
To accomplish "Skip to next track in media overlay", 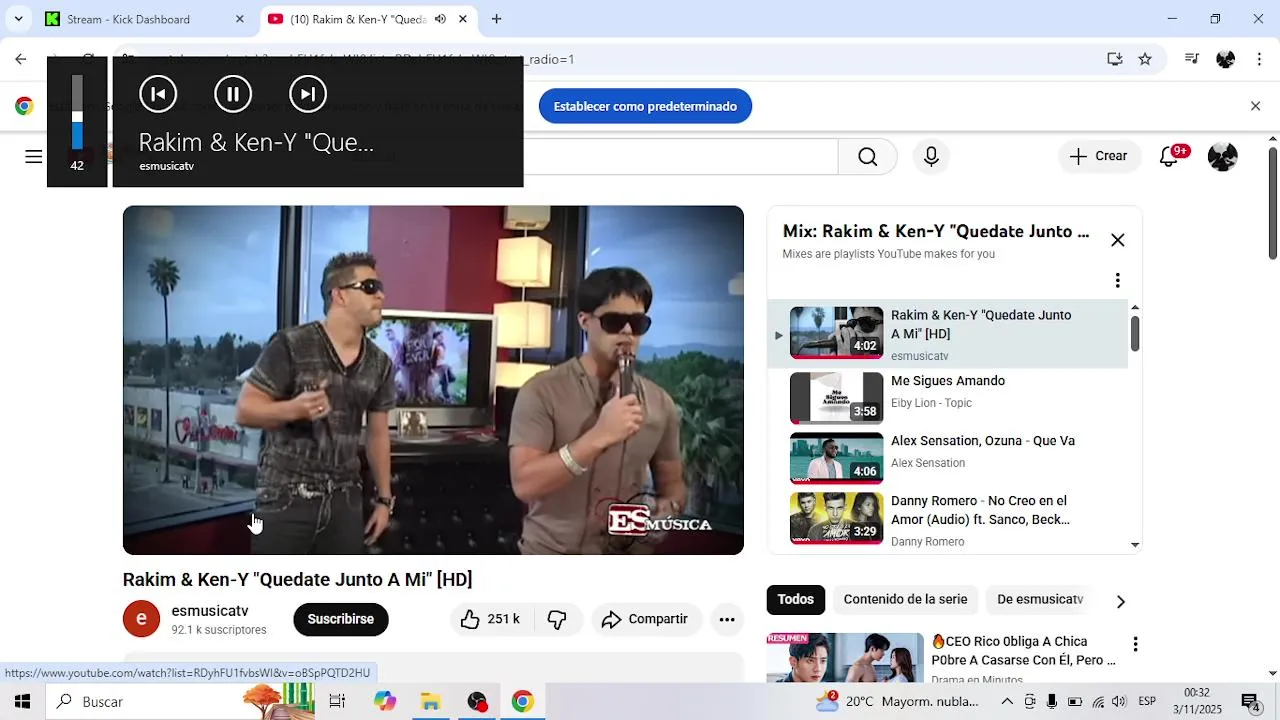I will (x=308, y=94).
